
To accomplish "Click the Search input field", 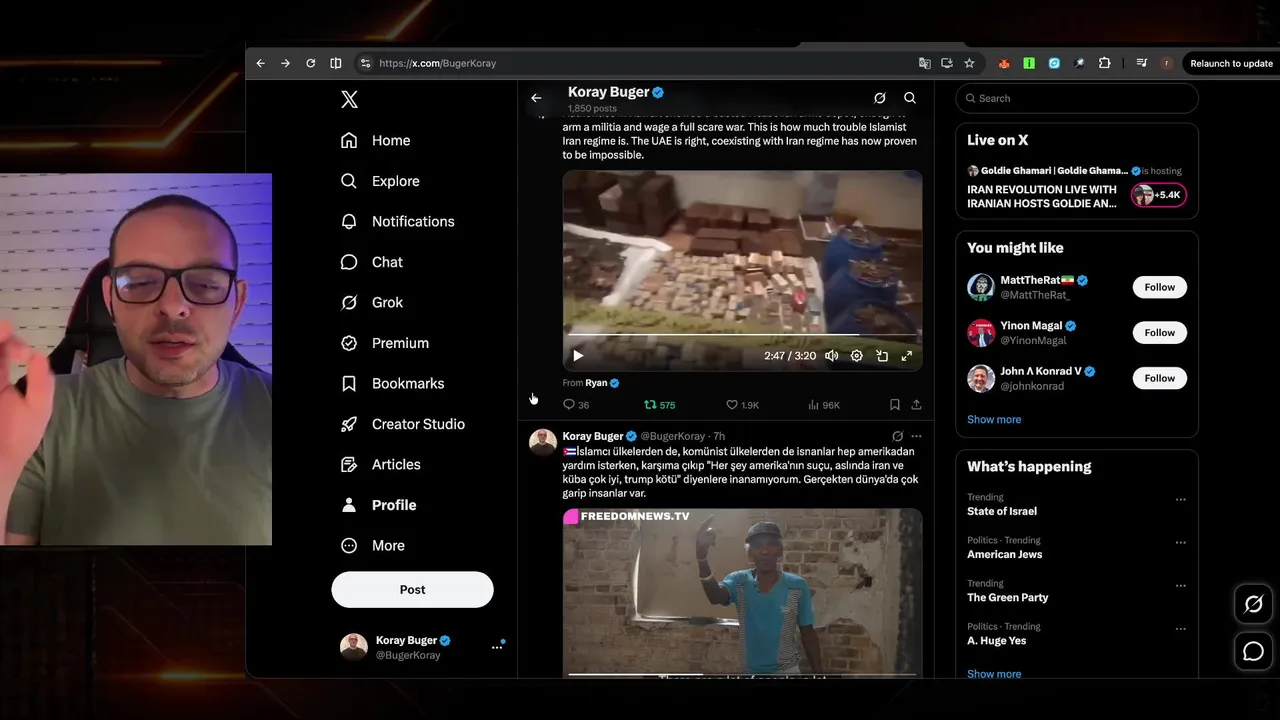I will [x=1077, y=98].
